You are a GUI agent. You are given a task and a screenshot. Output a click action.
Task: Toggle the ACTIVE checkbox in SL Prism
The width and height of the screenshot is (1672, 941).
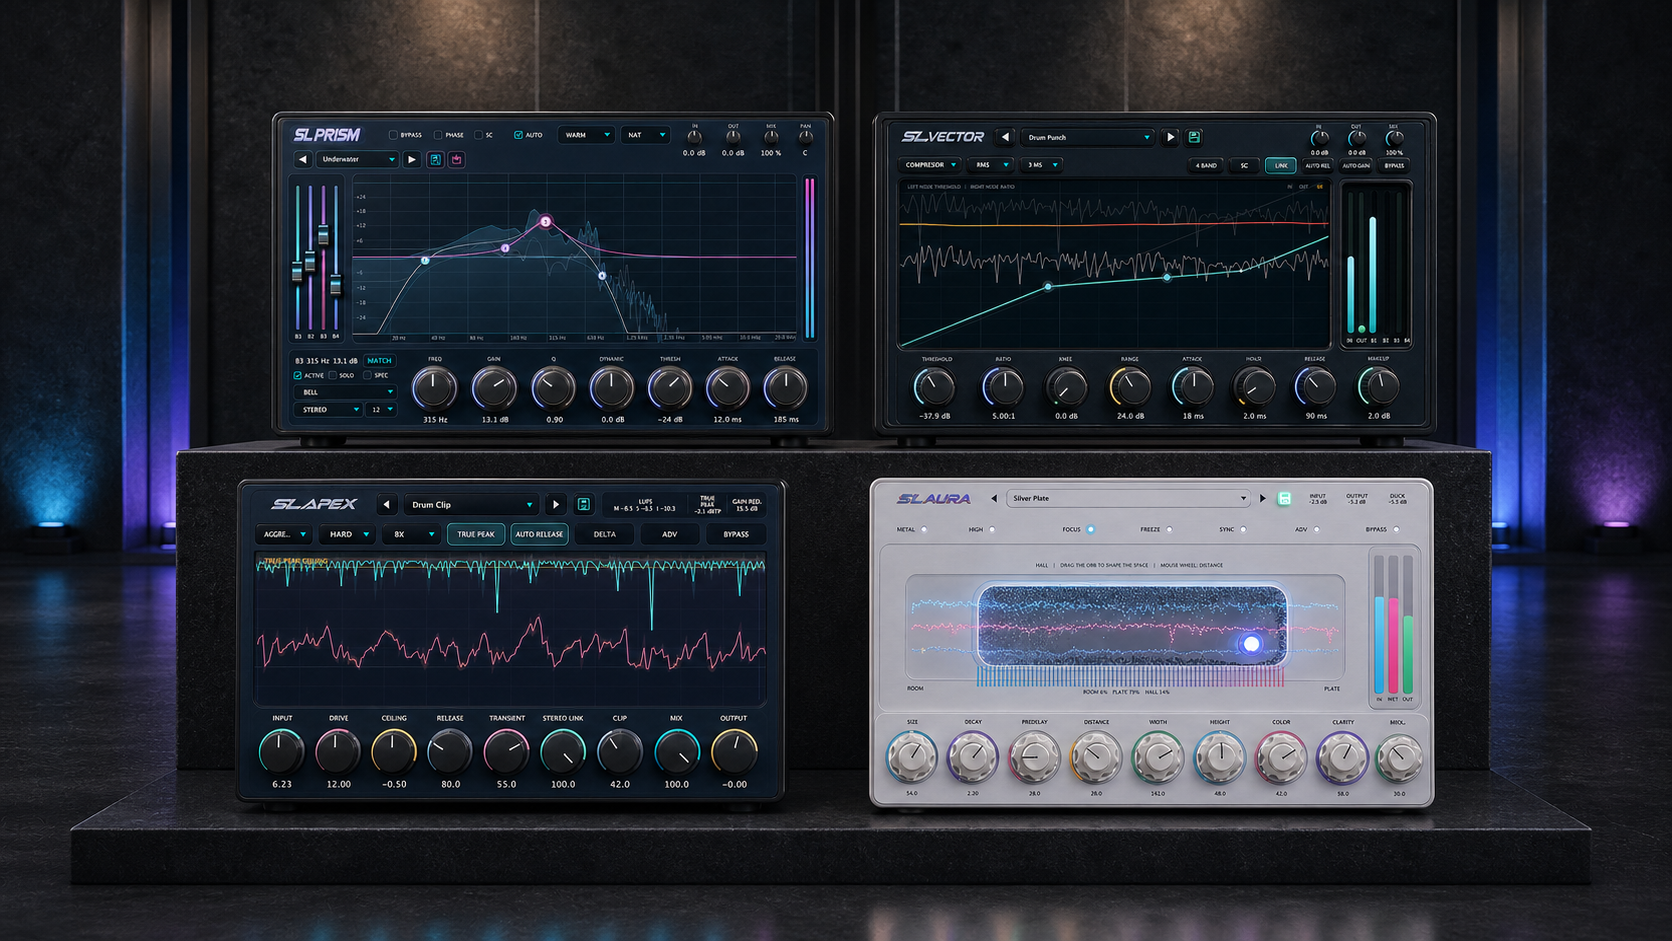pos(298,376)
